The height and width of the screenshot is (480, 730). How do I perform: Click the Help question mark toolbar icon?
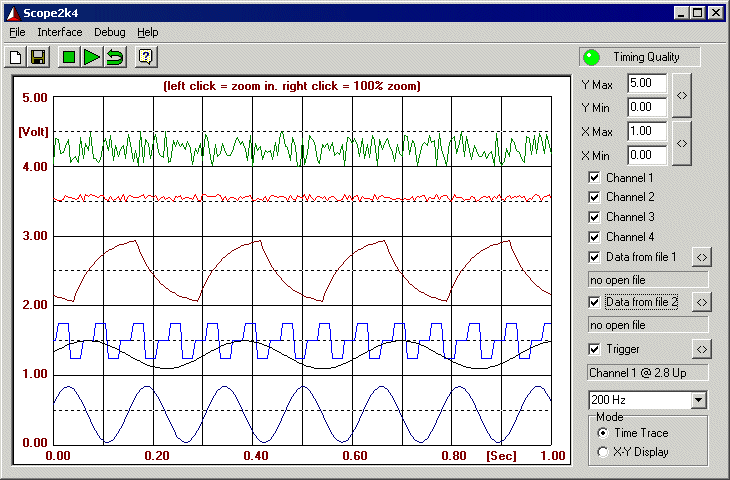146,57
